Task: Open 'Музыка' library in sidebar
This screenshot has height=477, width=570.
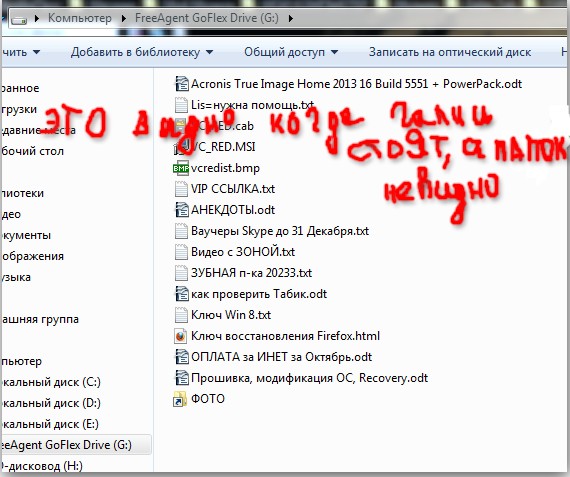Action: tap(16, 277)
